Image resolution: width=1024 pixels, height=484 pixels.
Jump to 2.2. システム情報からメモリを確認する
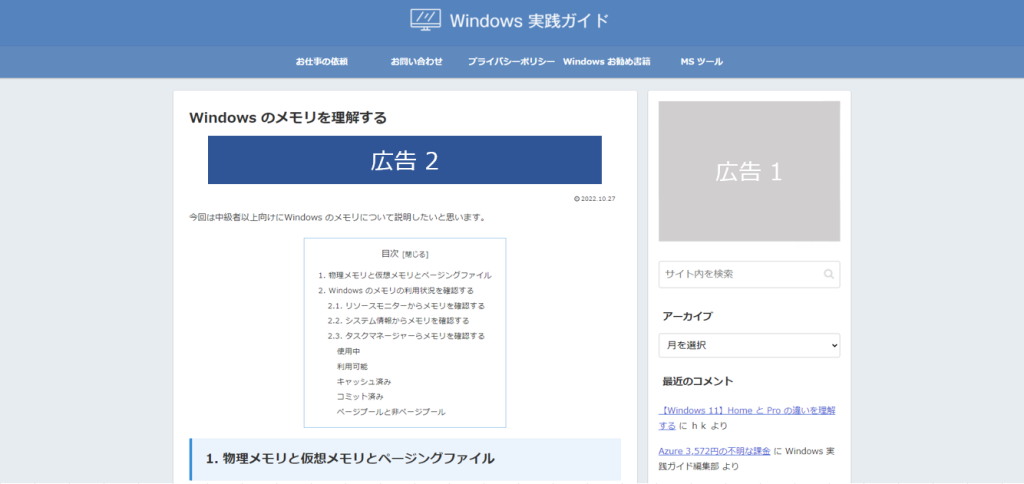(x=398, y=321)
